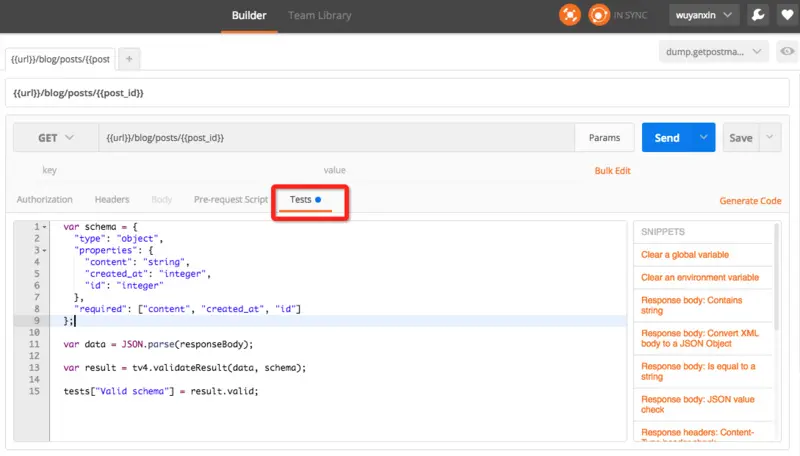Insert the Clear an environment variable snippet
The width and height of the screenshot is (800, 456).
point(700,277)
